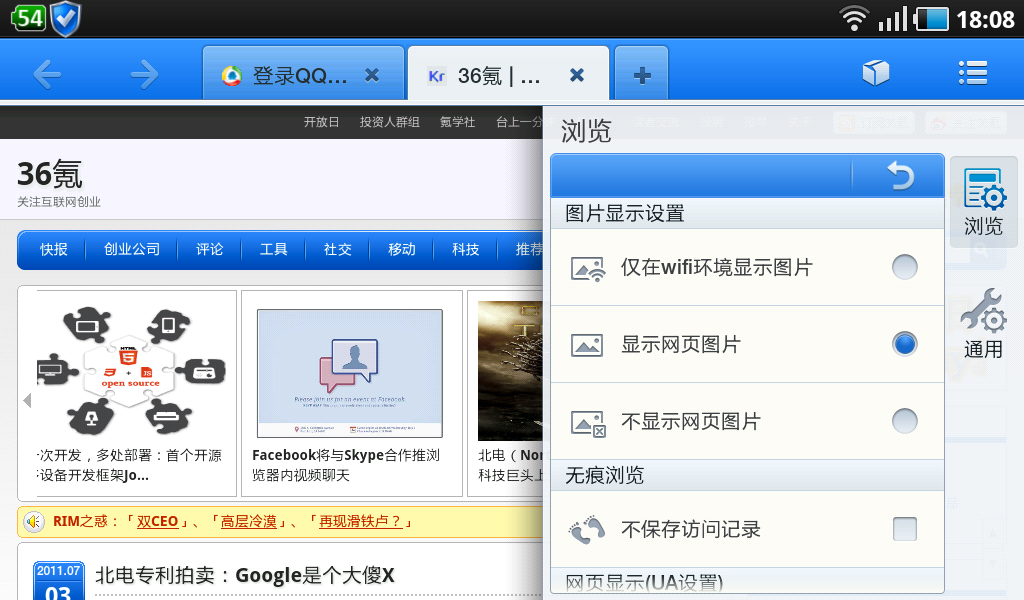Screen dimensions: 1024x600
Task: Click the 关注互联网创业 tagline
Action: [x=59, y=202]
